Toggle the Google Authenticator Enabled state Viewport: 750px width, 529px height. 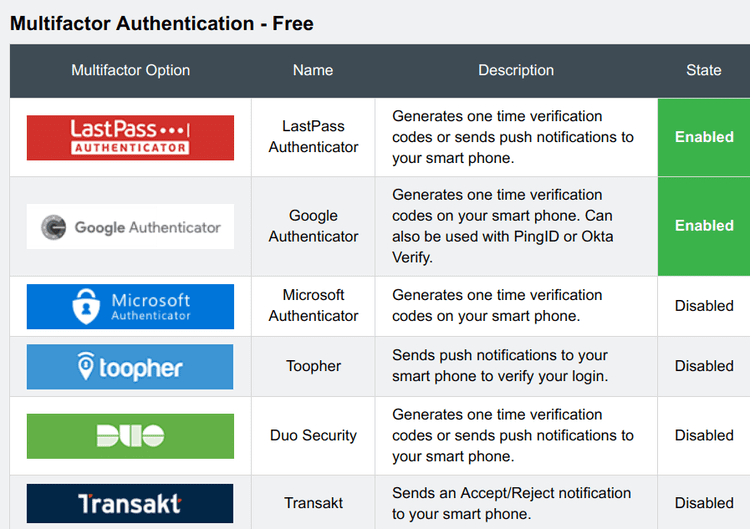pyautogui.click(x=704, y=226)
